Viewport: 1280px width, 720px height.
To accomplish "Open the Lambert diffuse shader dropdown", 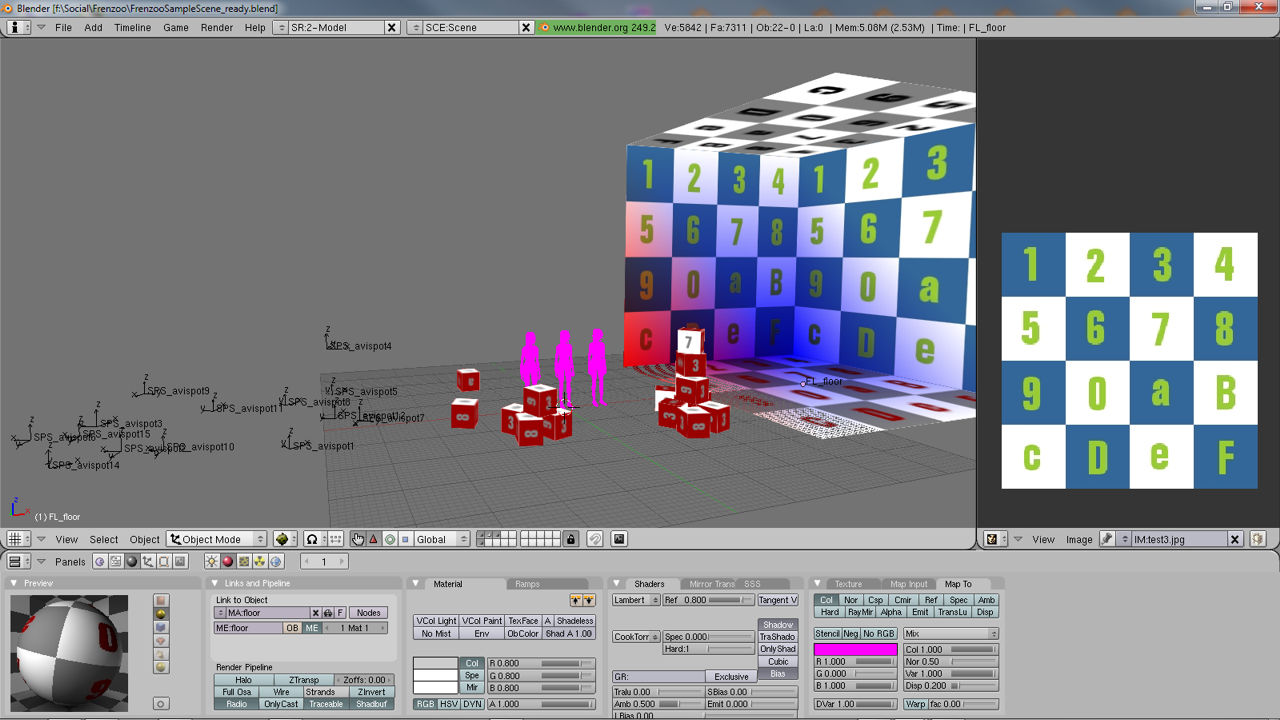I will [x=636, y=600].
